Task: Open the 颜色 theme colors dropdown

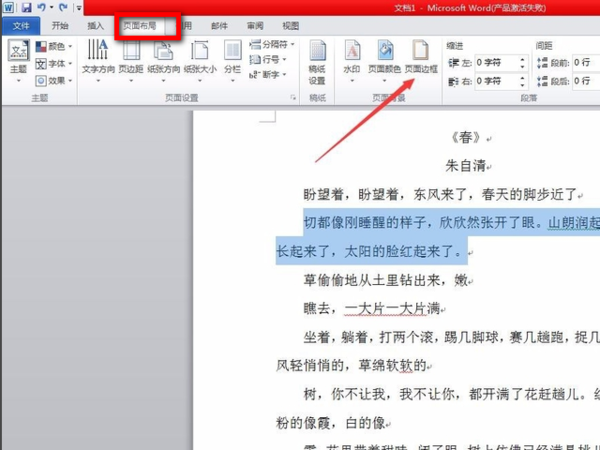Action: coord(54,47)
